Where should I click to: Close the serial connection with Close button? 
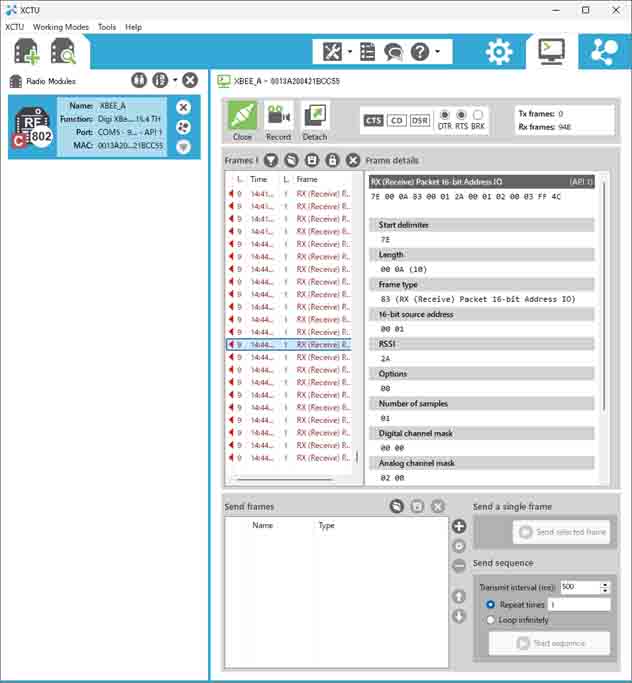[242, 121]
